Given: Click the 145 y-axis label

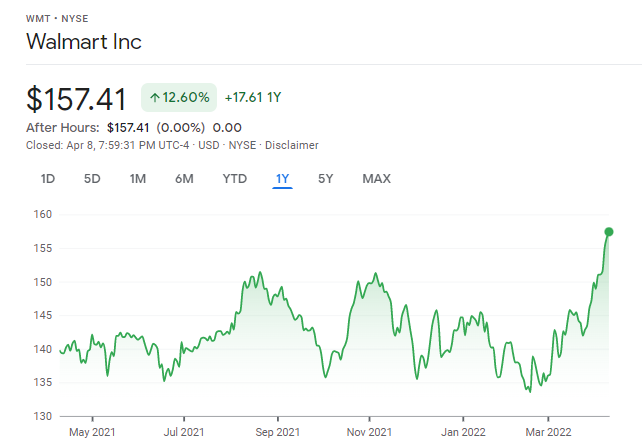Looking at the screenshot, I should [x=43, y=315].
